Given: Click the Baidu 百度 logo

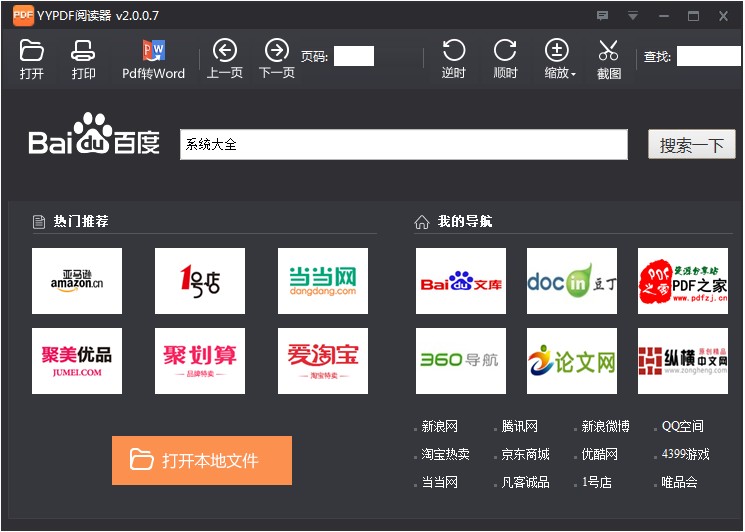Looking at the screenshot, I should click(94, 134).
